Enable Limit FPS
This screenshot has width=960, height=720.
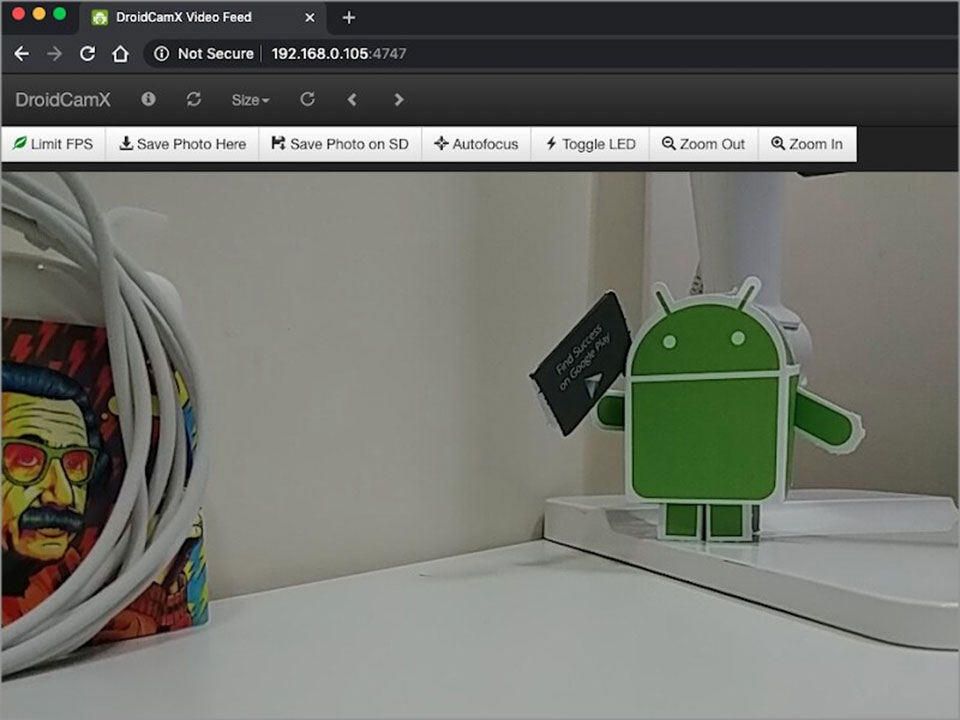pos(54,144)
